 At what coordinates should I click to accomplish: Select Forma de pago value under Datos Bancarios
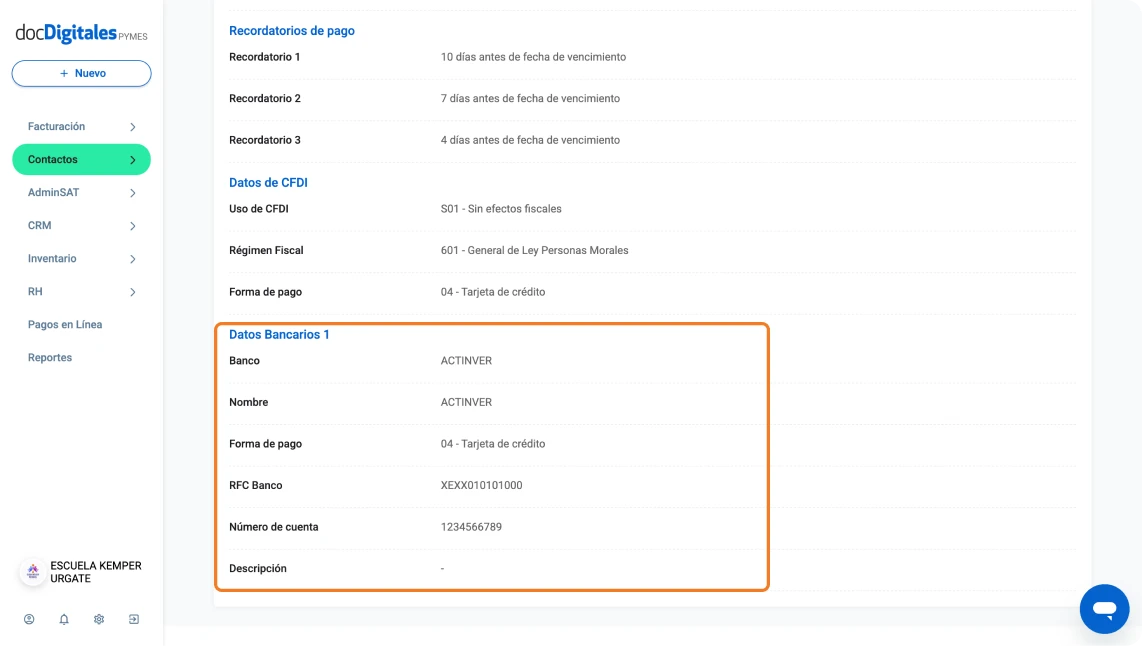coord(493,444)
